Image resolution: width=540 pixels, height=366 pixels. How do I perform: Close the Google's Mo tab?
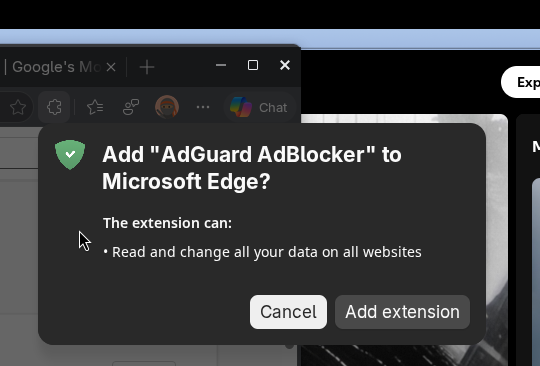111,67
